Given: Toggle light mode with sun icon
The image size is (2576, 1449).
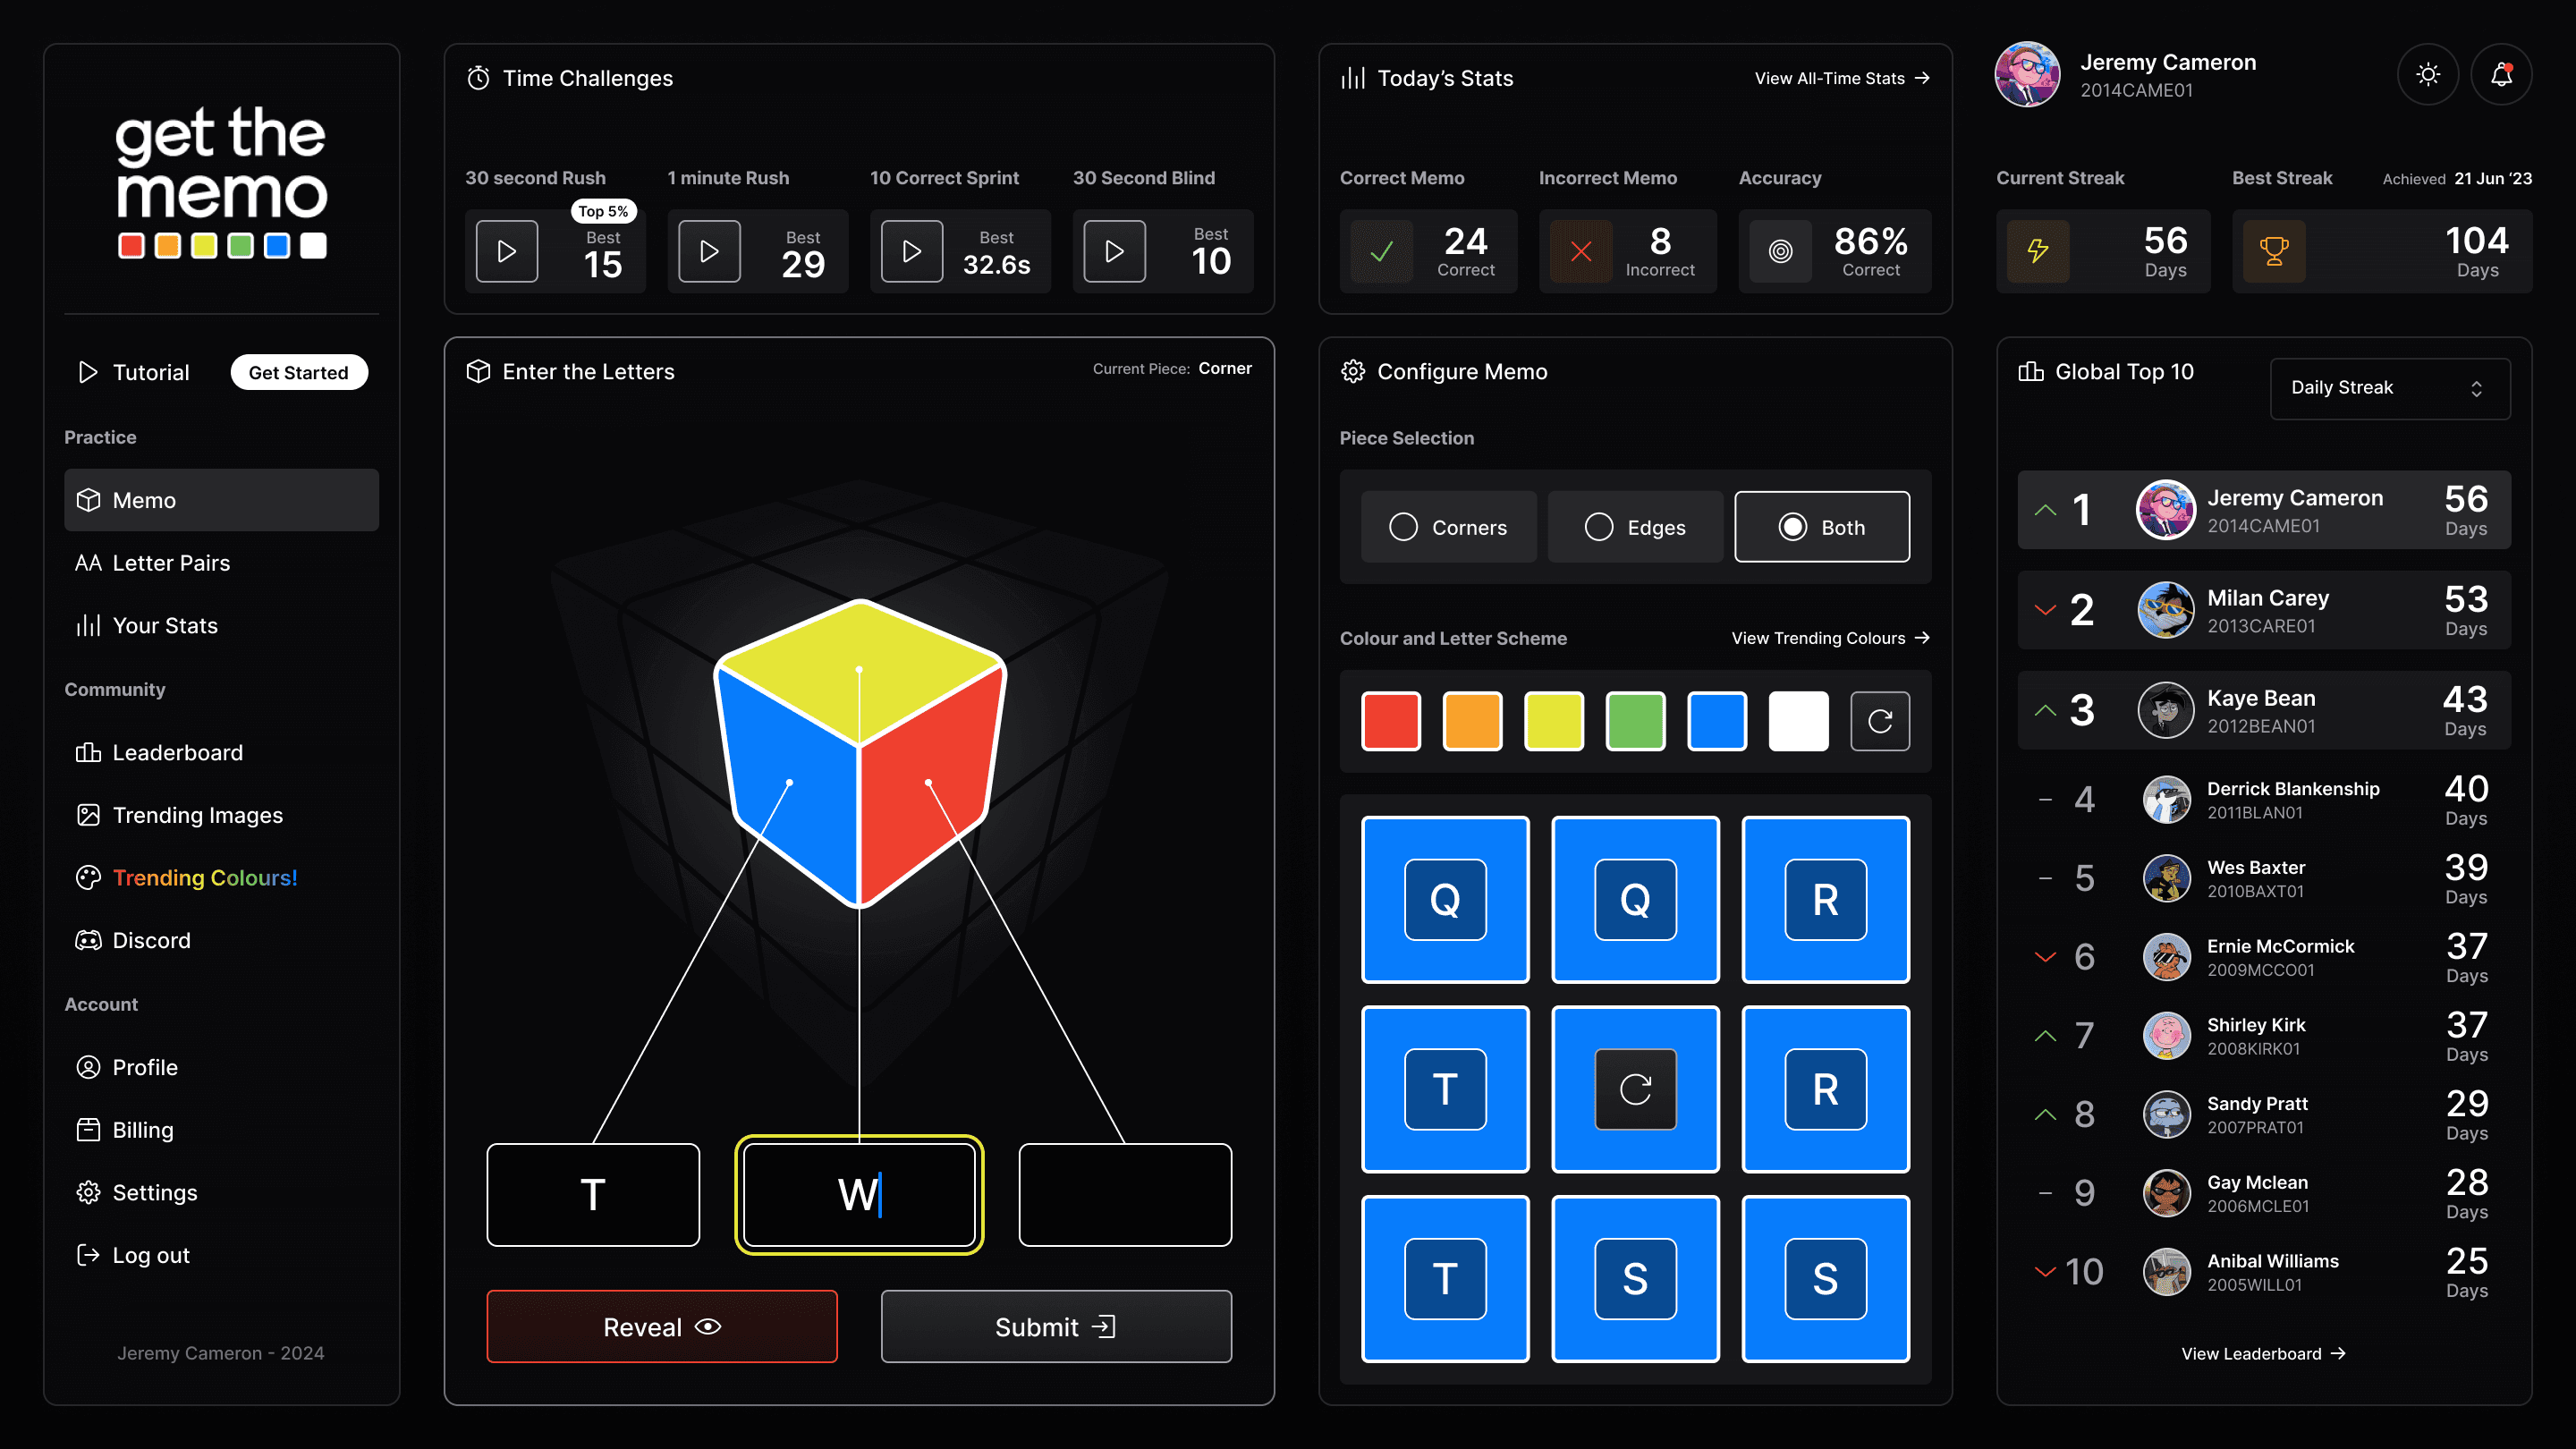Looking at the screenshot, I should pyautogui.click(x=2427, y=75).
